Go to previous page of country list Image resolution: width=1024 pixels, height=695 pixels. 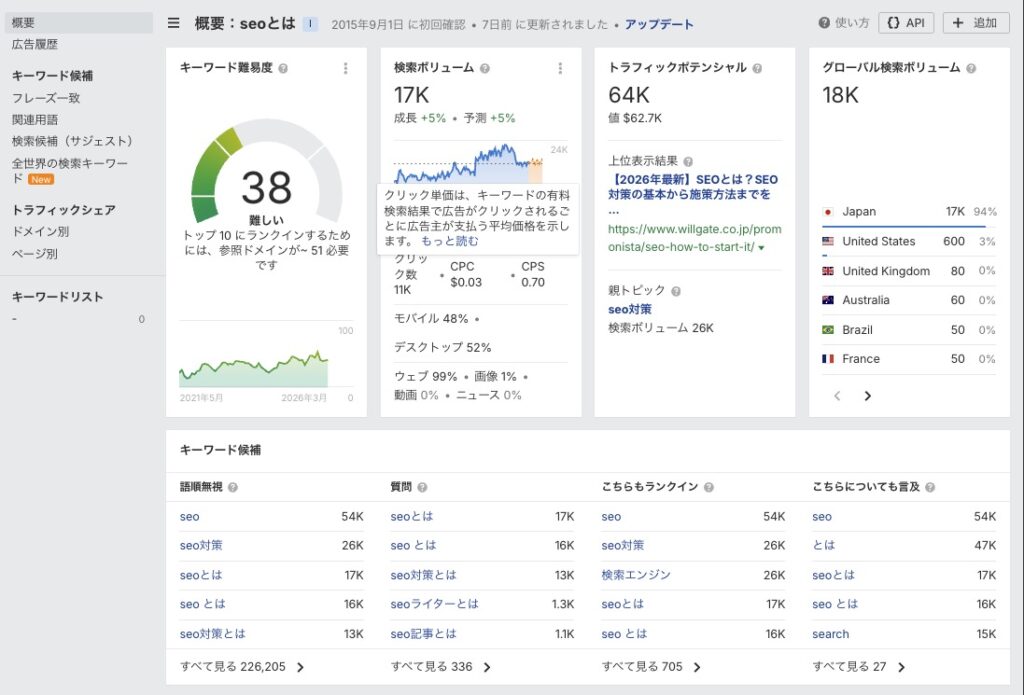click(838, 396)
